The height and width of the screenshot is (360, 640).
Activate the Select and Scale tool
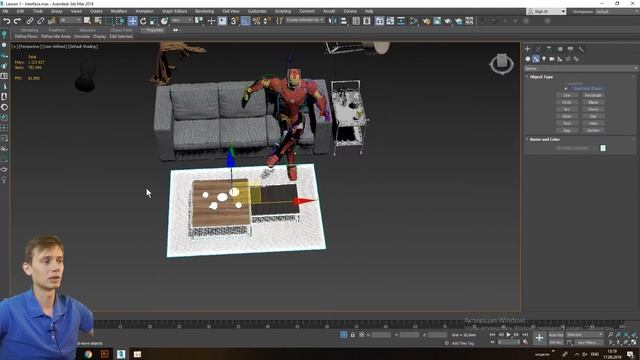[x=153, y=20]
